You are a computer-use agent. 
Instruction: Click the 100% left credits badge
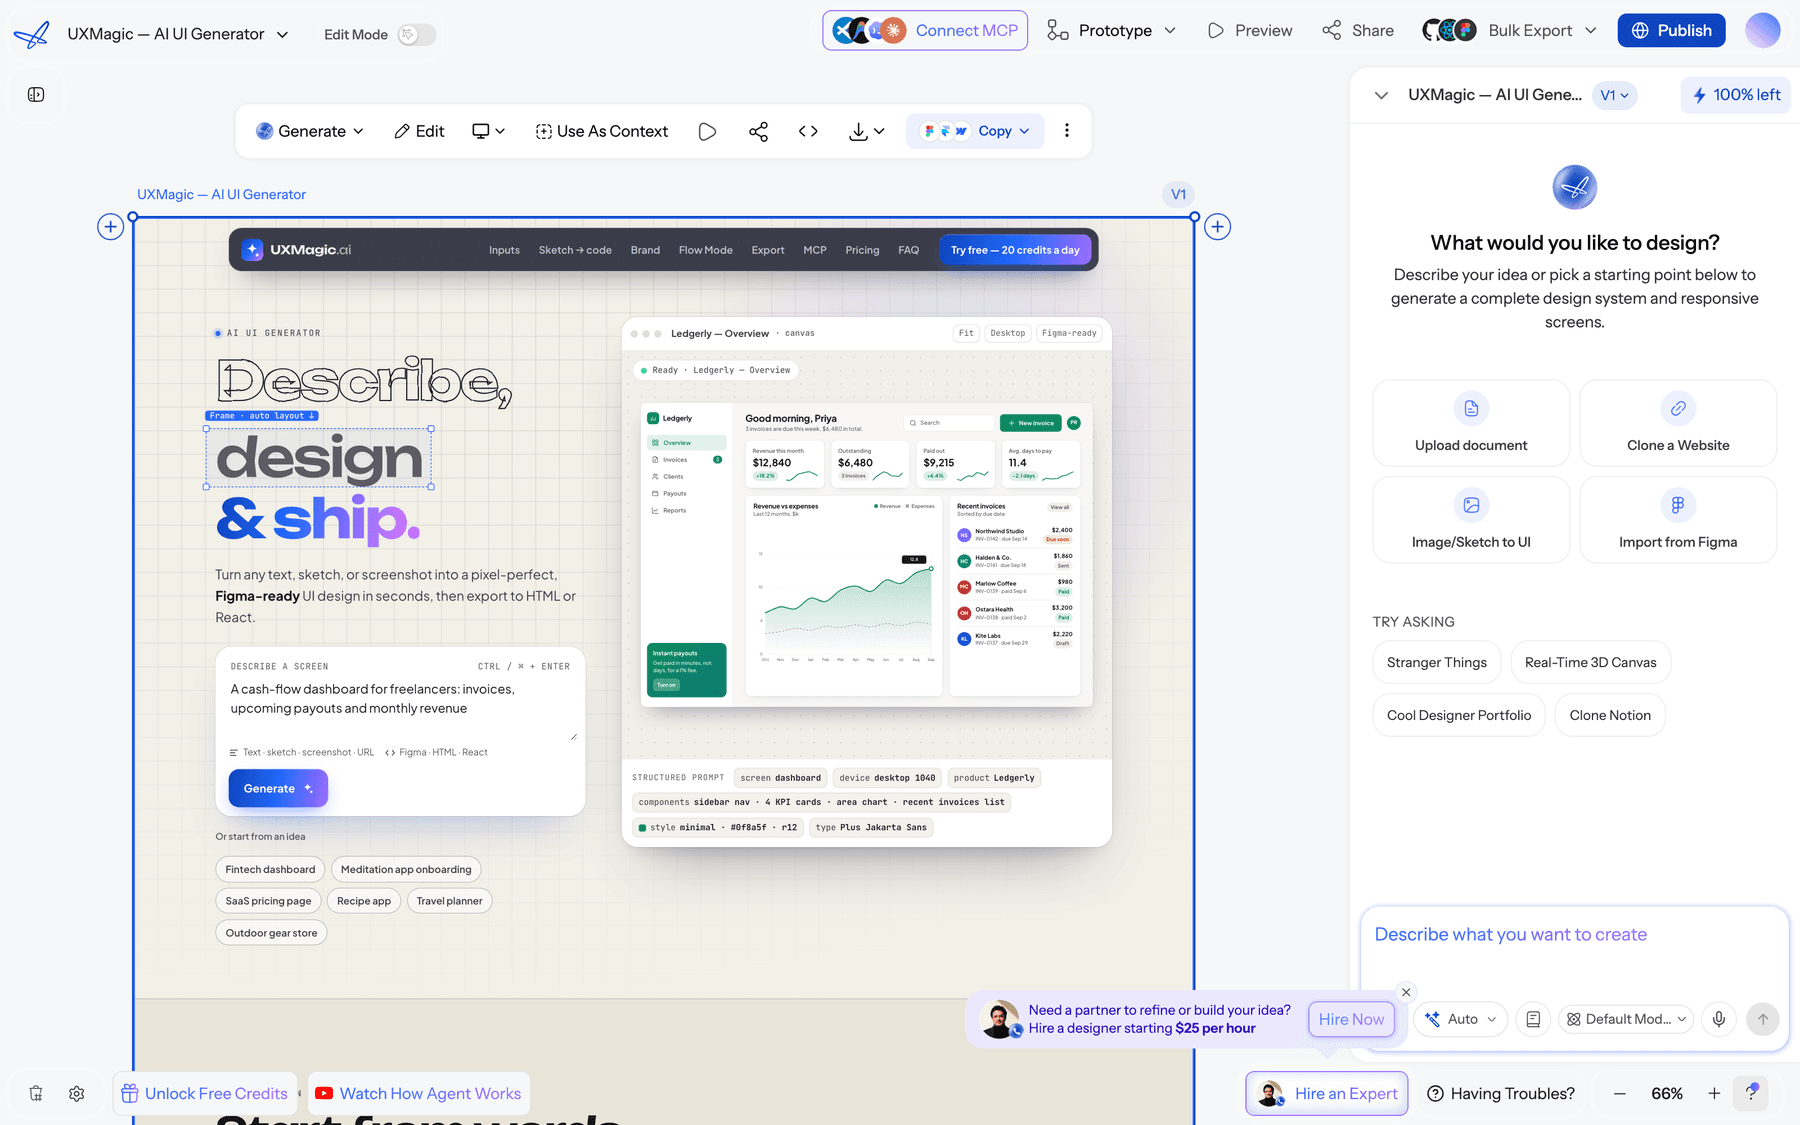coord(1736,95)
